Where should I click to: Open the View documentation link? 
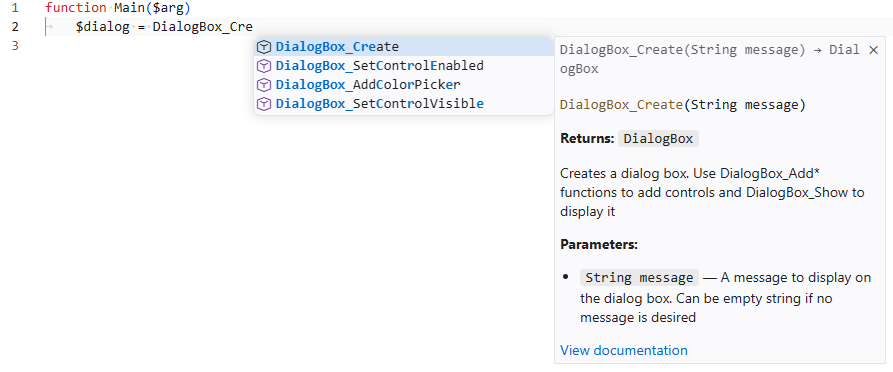[624, 350]
